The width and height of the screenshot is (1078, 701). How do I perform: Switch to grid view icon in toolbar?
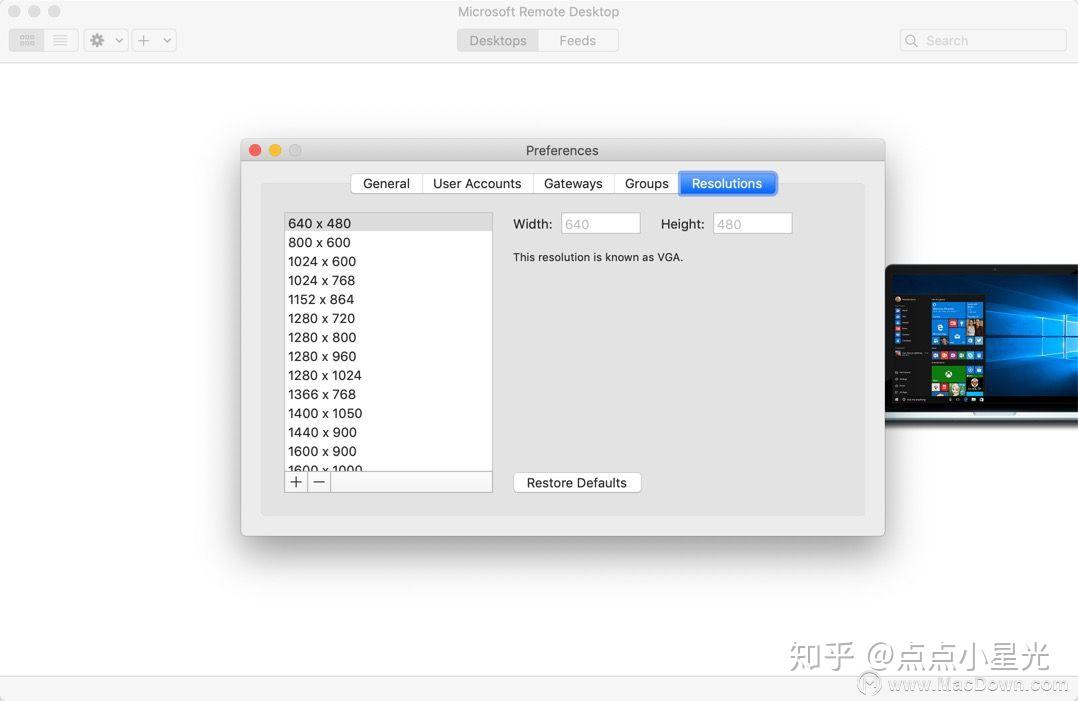28,41
